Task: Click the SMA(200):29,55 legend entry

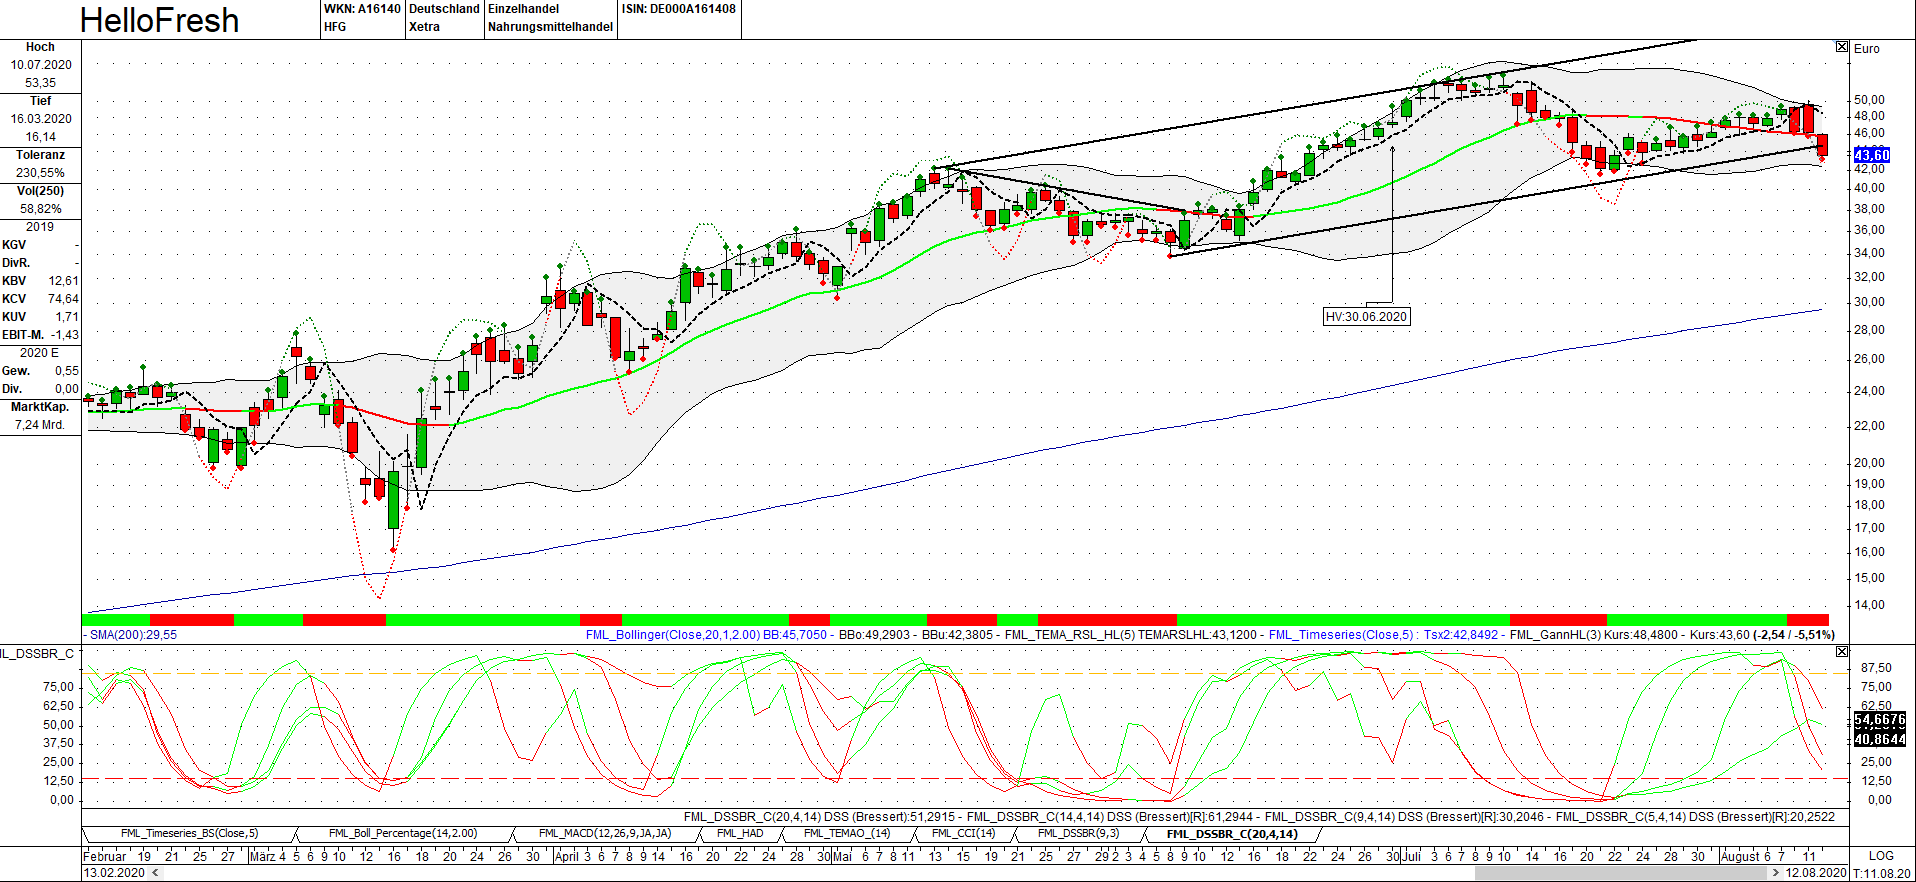Action: click(133, 635)
